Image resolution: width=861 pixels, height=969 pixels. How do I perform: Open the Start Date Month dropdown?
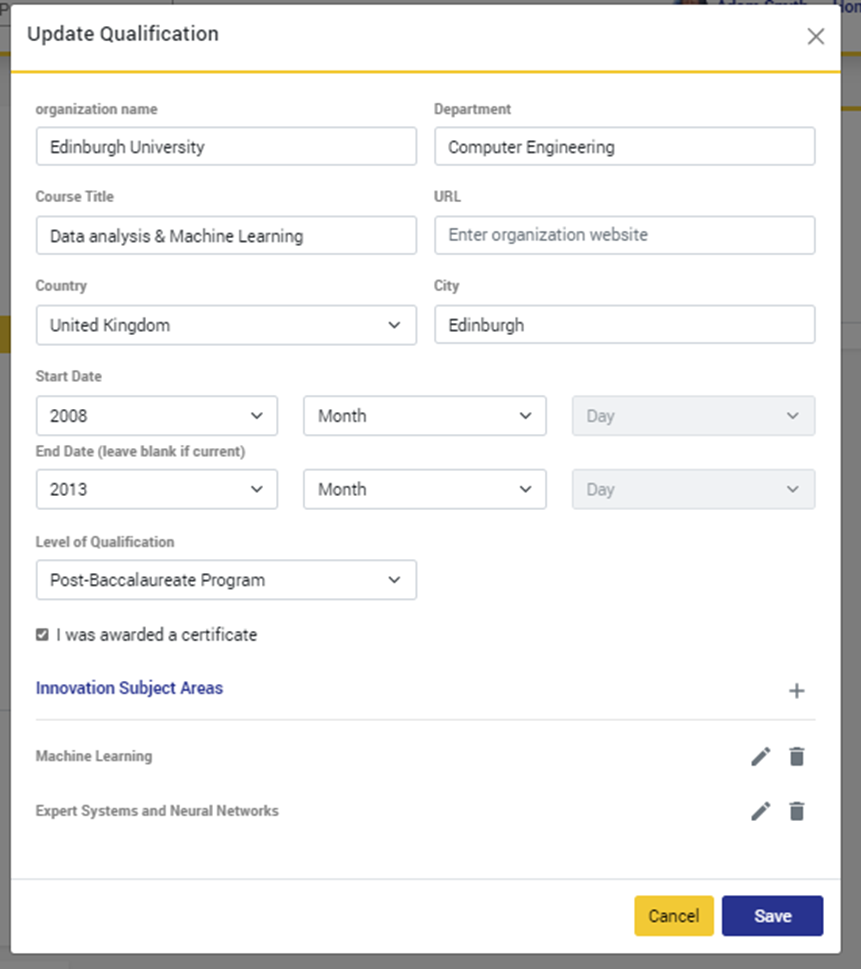425,416
